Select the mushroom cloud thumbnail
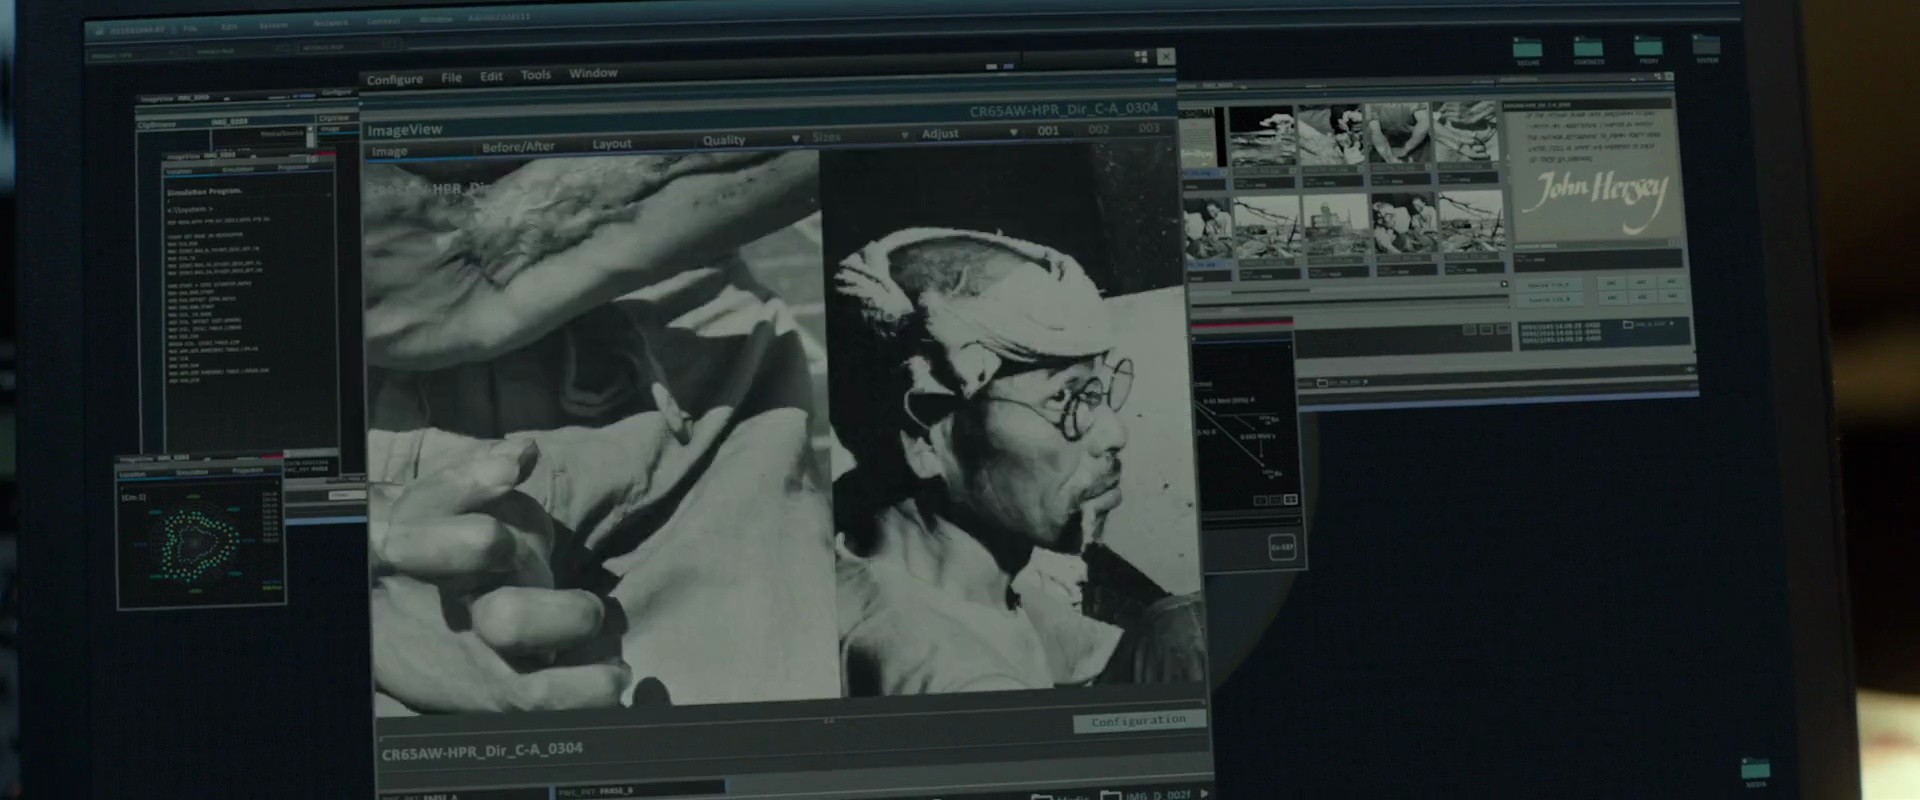This screenshot has width=1920, height=800. pos(1261,136)
